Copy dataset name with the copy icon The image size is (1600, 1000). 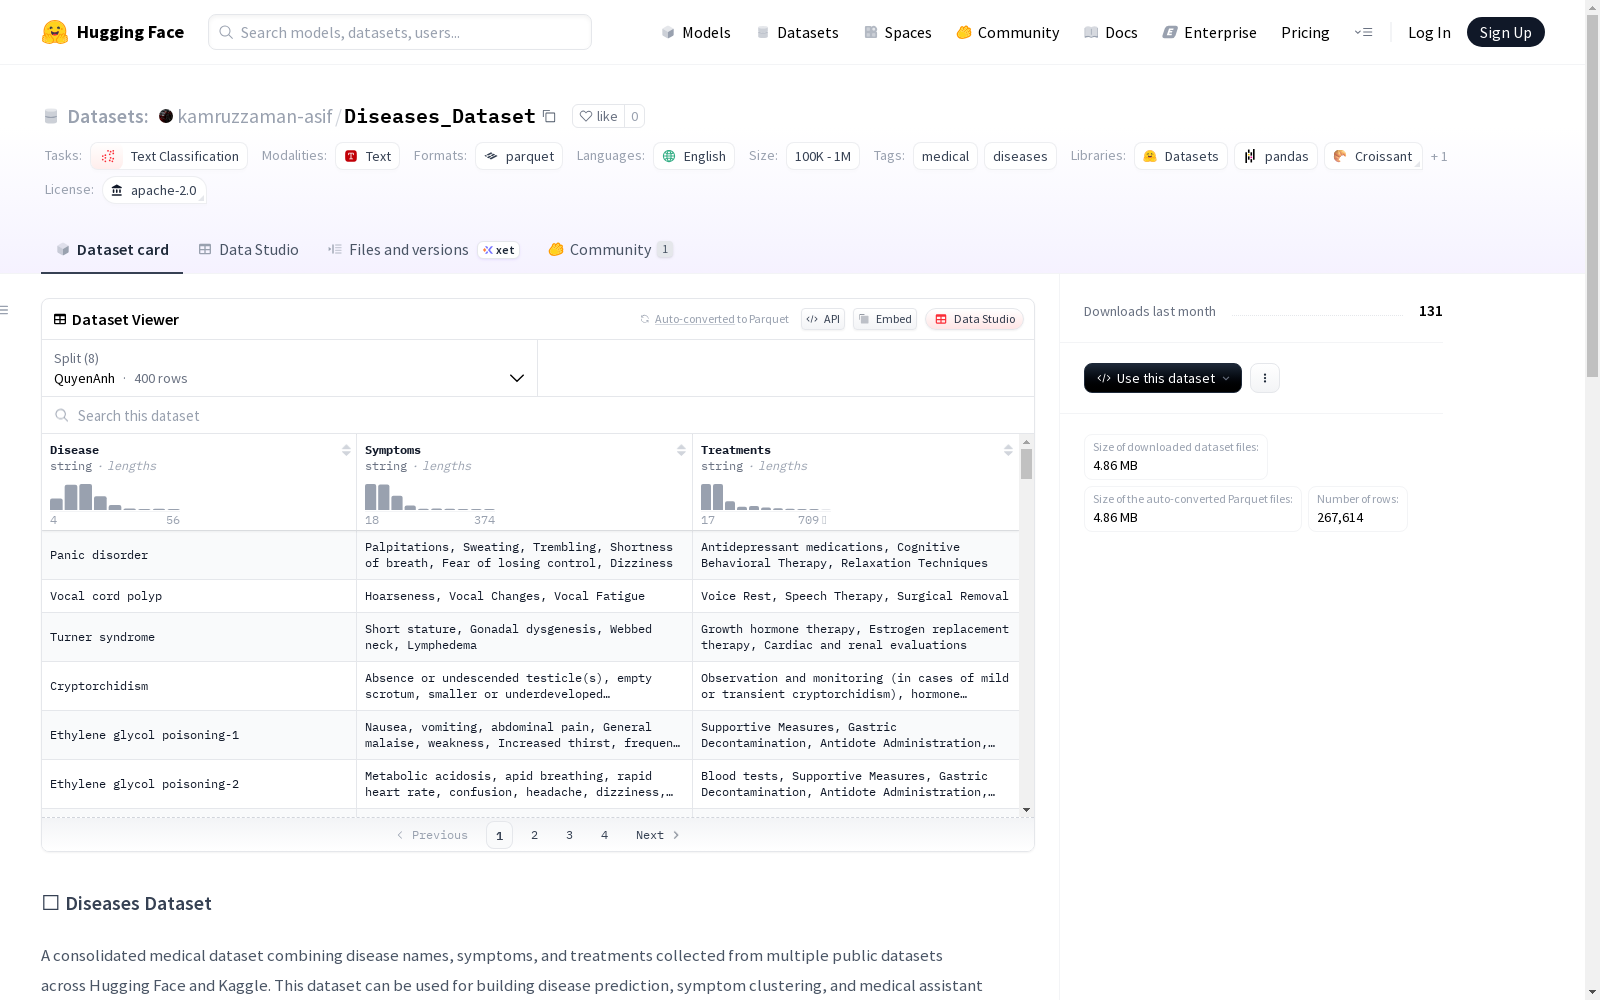coord(549,116)
